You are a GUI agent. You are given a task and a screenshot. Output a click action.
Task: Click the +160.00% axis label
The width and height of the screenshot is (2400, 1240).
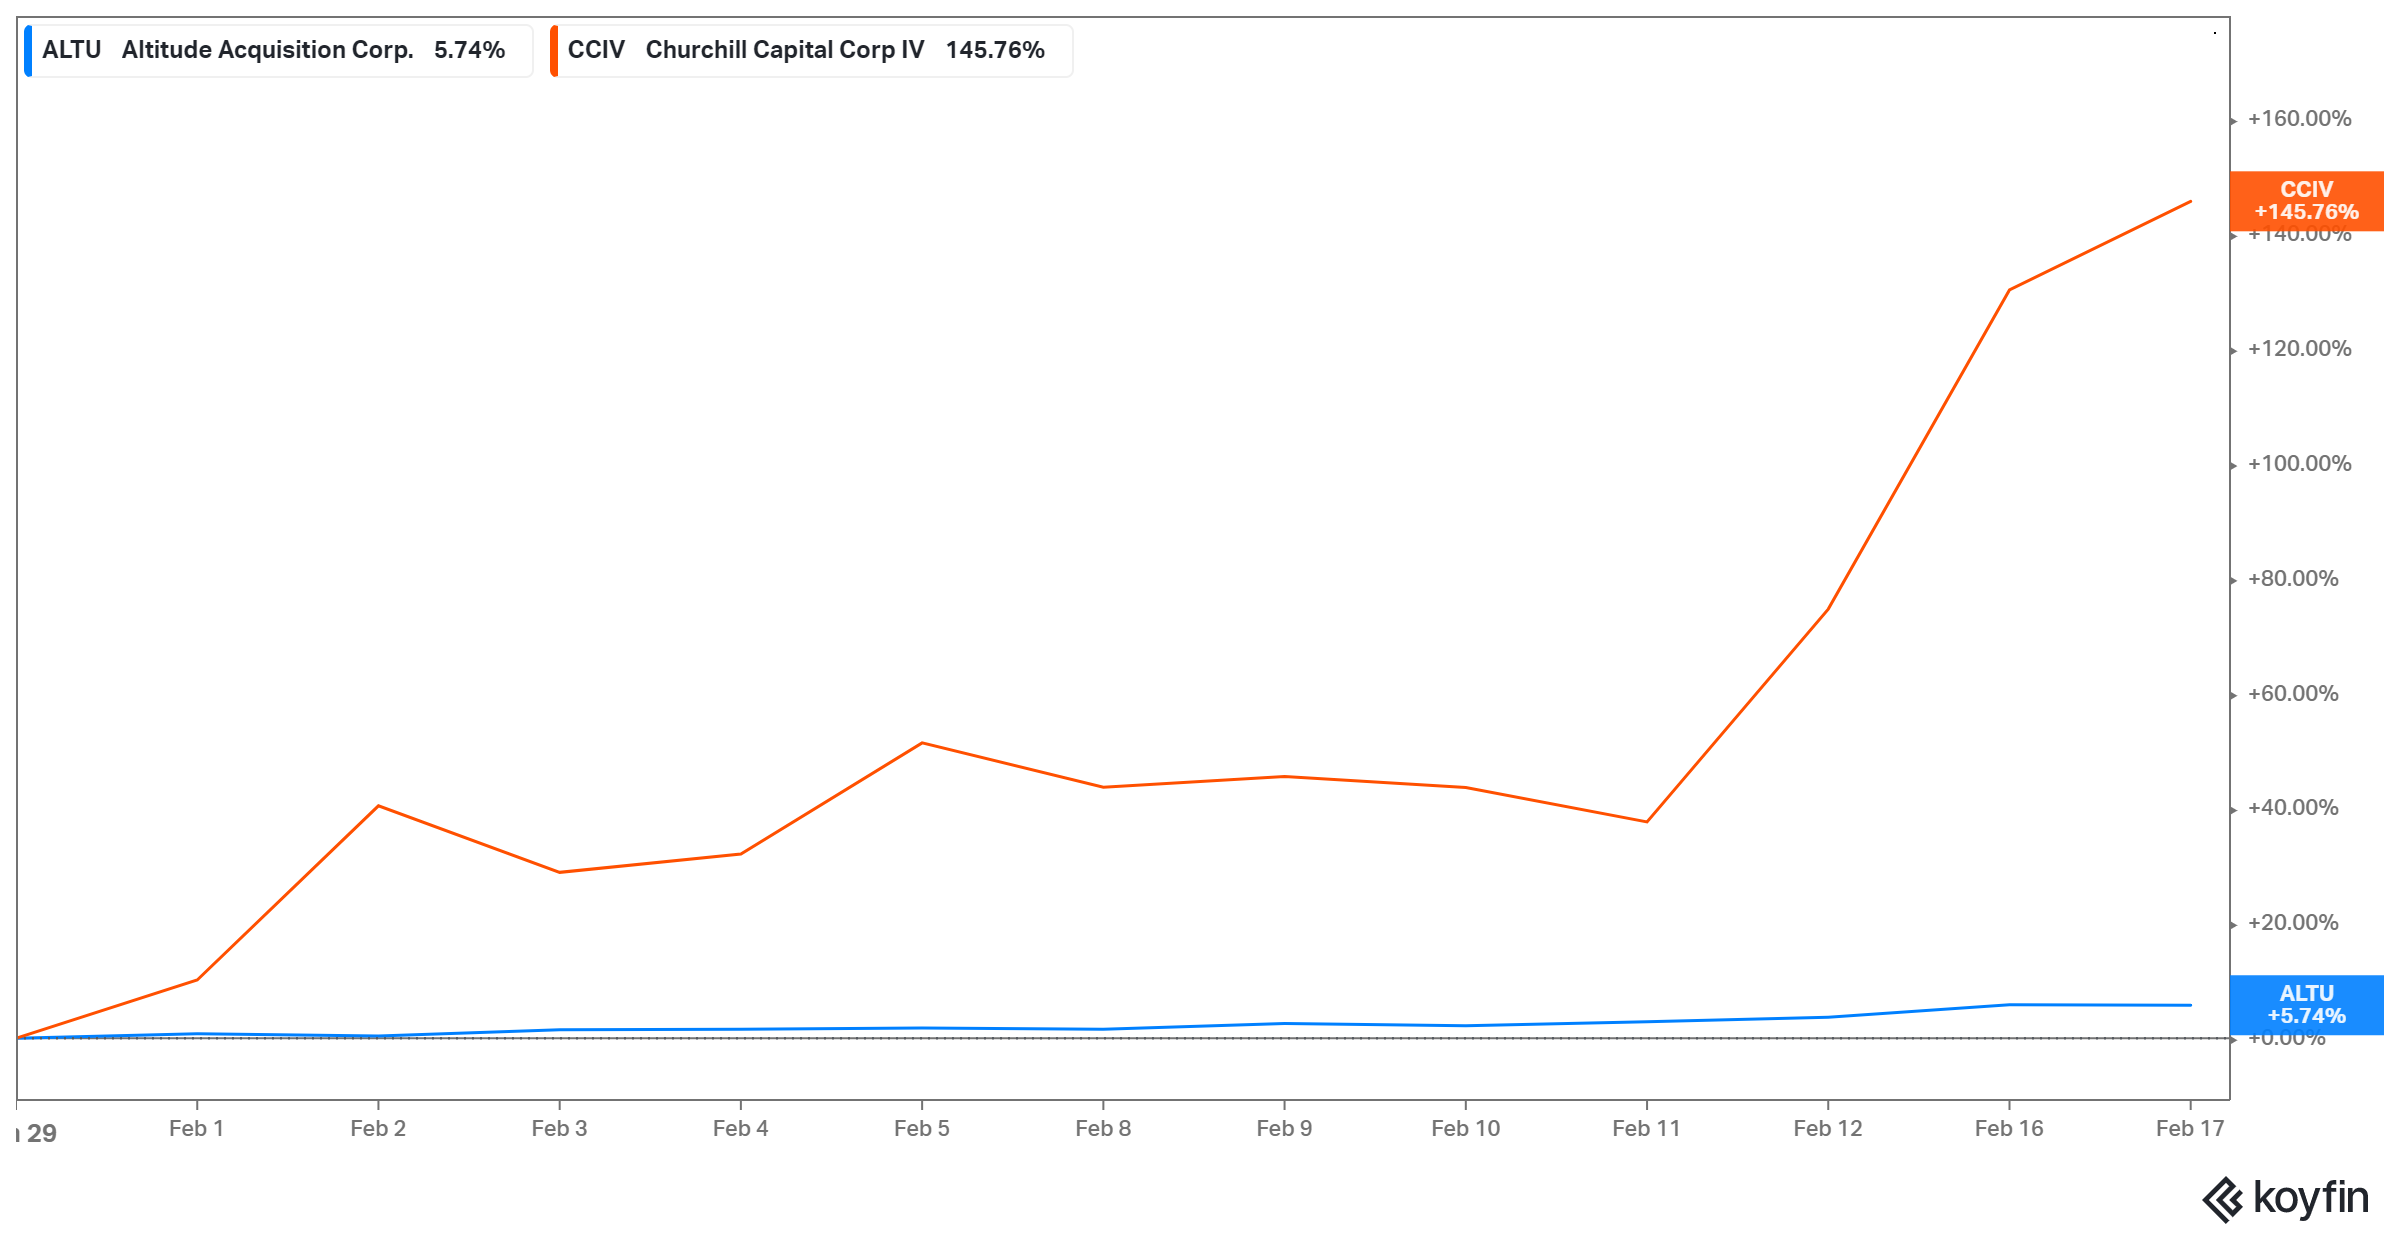[x=2299, y=119]
